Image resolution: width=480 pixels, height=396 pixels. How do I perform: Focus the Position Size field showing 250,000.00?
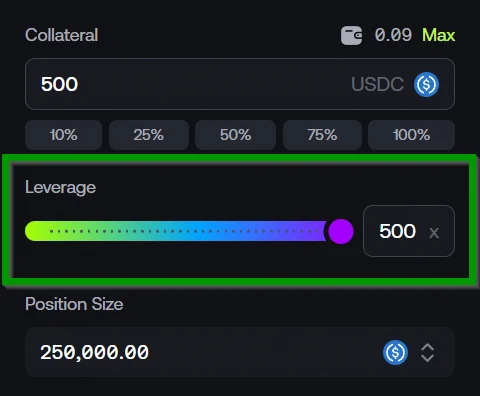tap(240, 352)
